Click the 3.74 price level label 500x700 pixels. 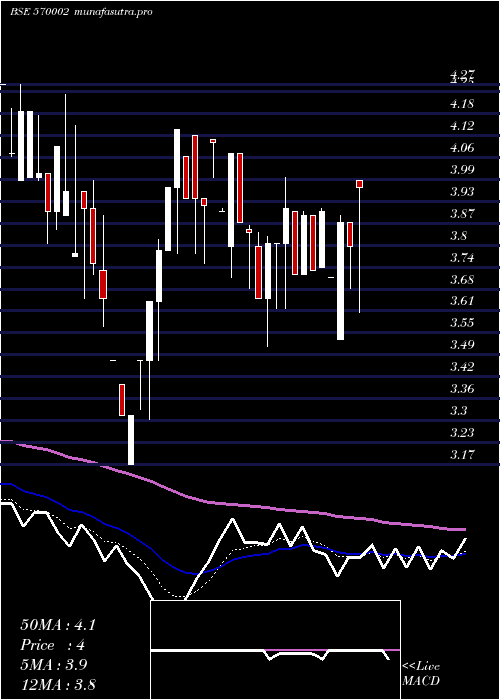(x=462, y=258)
